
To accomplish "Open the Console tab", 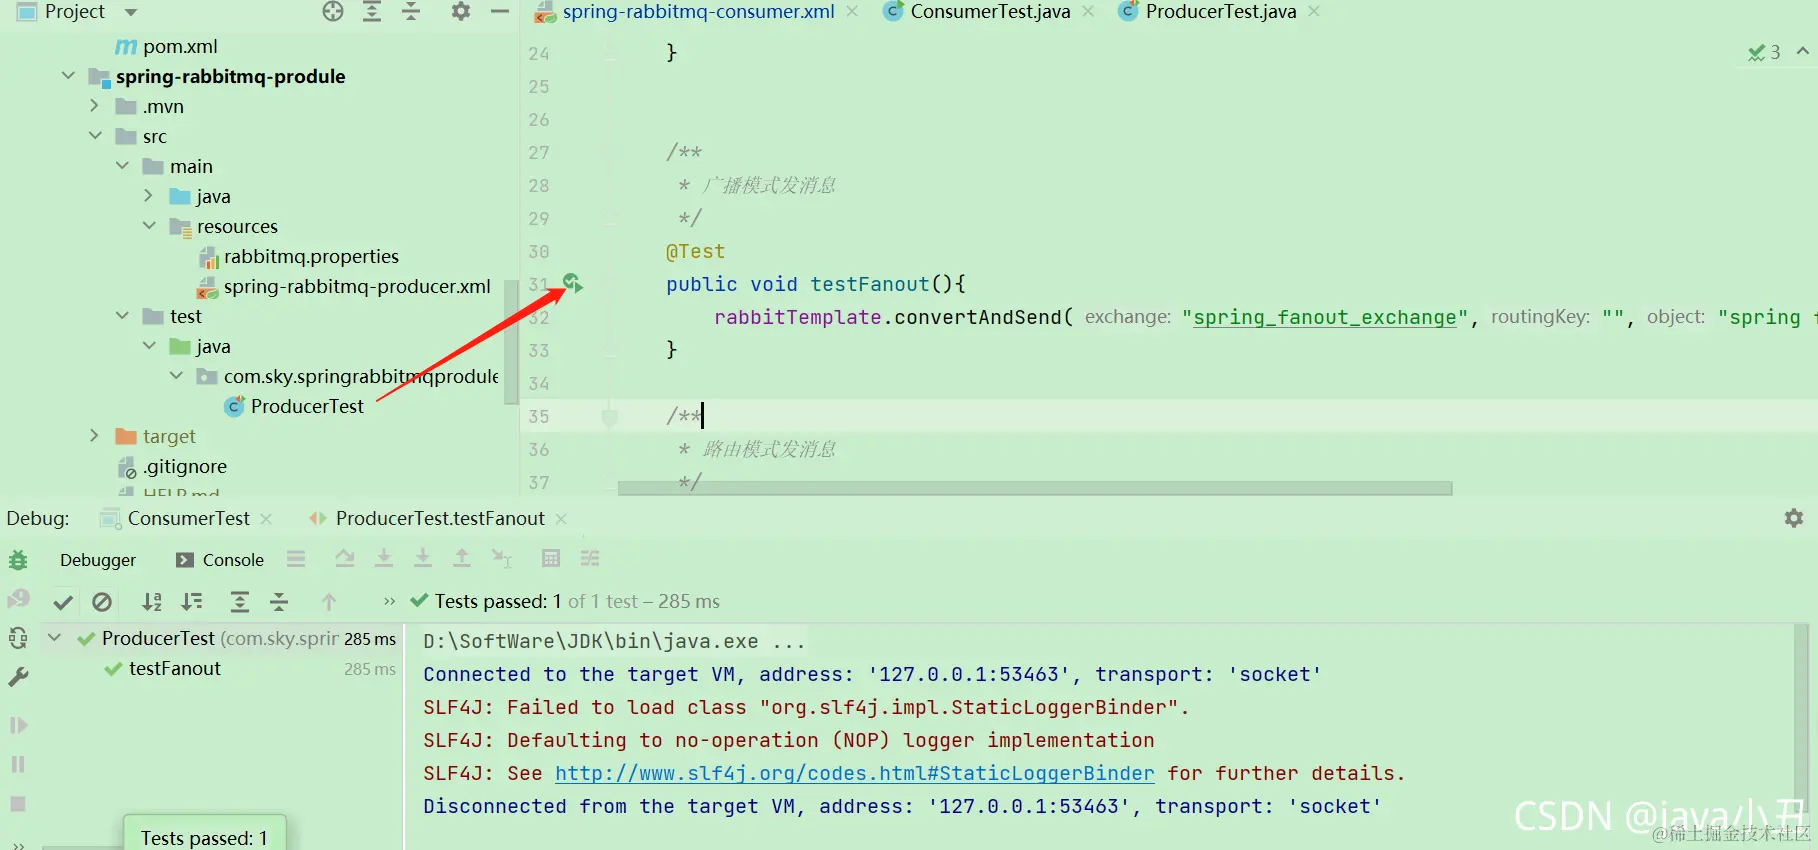I will 220,560.
